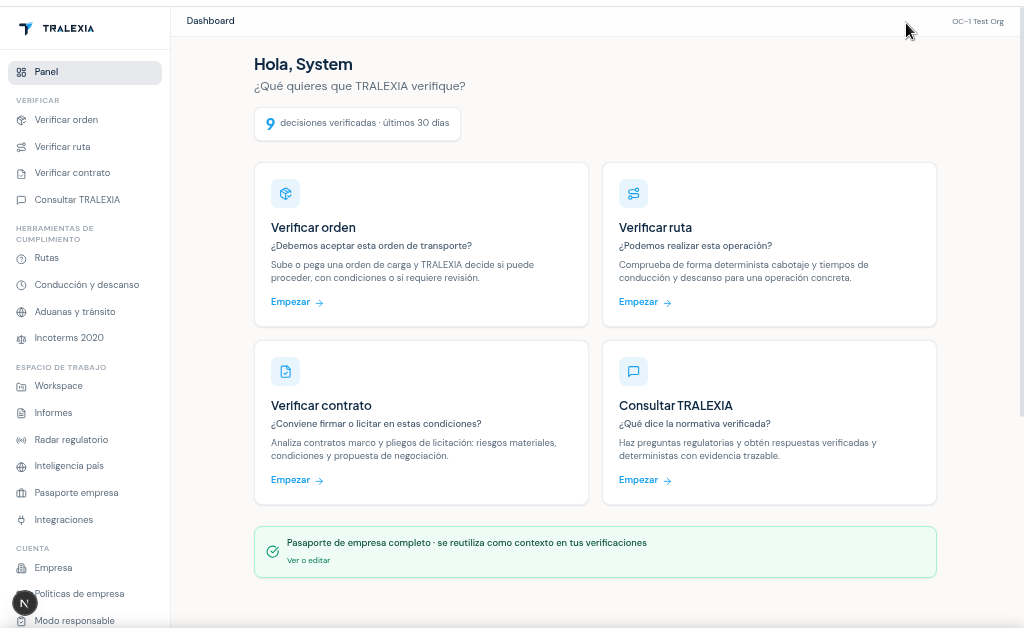Click the Panel grid icon in sidebar
The width and height of the screenshot is (1024, 628).
[x=22, y=72]
